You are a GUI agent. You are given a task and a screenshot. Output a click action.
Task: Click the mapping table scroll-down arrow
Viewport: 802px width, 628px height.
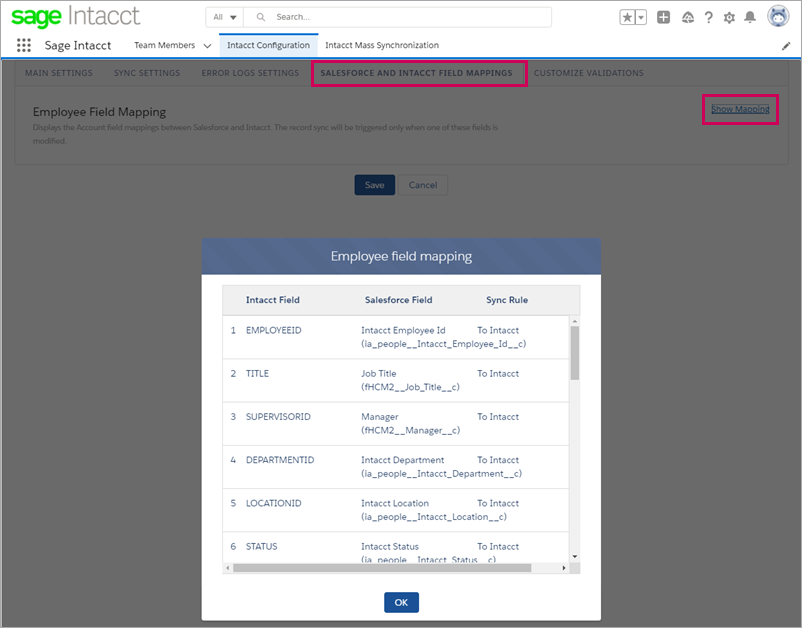click(575, 556)
